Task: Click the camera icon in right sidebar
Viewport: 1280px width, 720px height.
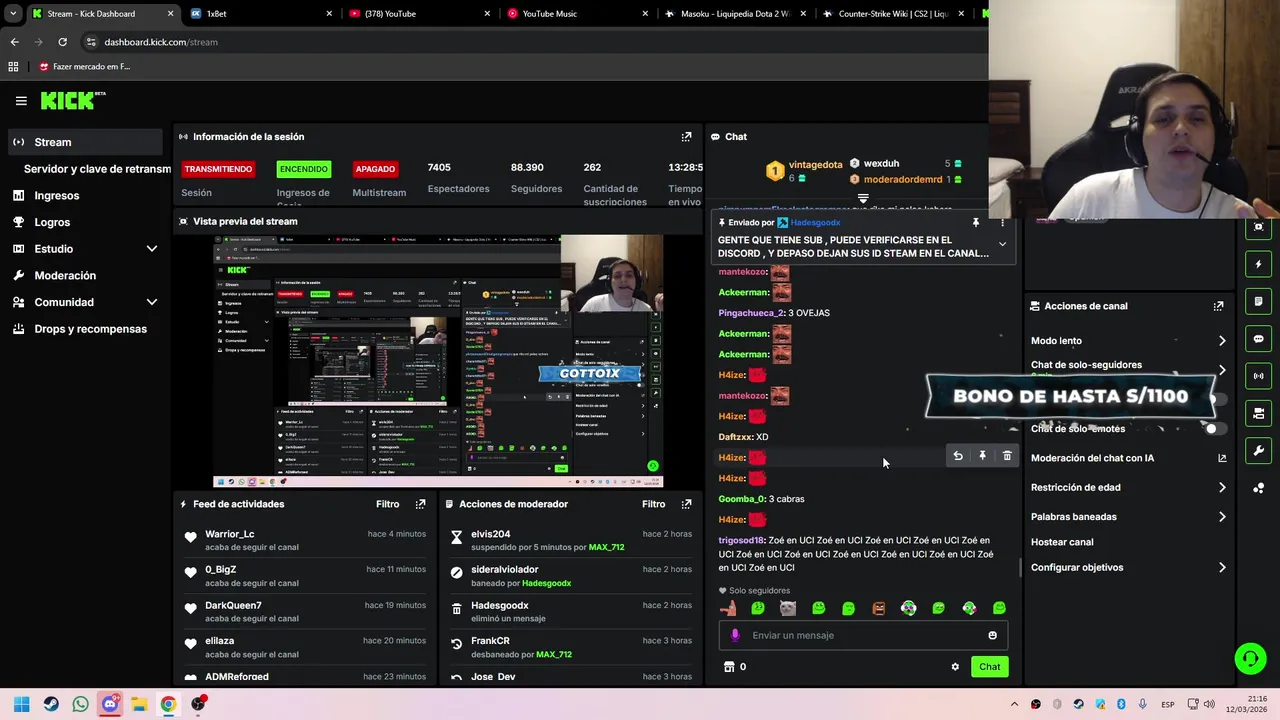Action: [x=1258, y=413]
